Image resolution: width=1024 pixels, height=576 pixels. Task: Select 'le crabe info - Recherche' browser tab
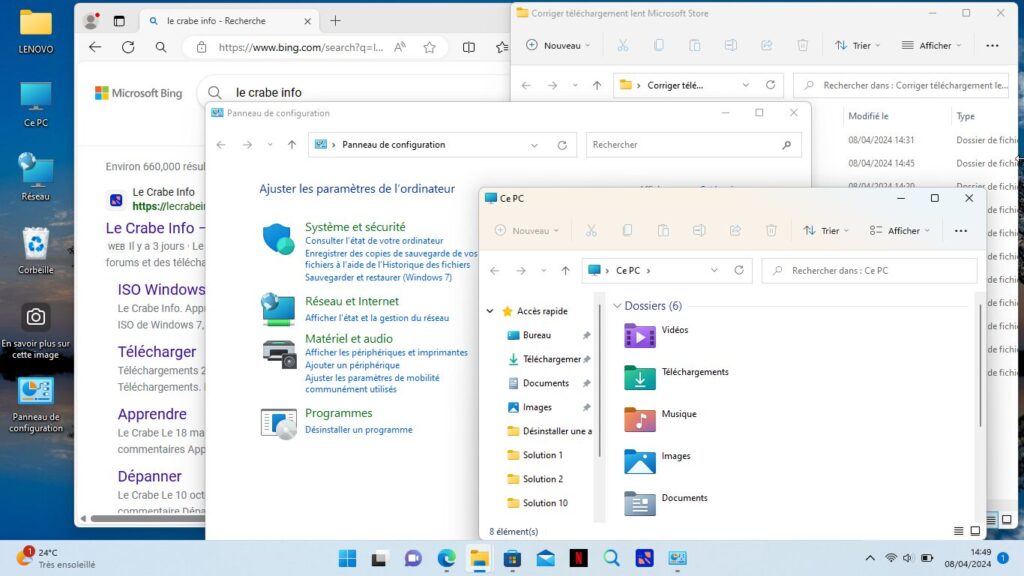point(229,21)
